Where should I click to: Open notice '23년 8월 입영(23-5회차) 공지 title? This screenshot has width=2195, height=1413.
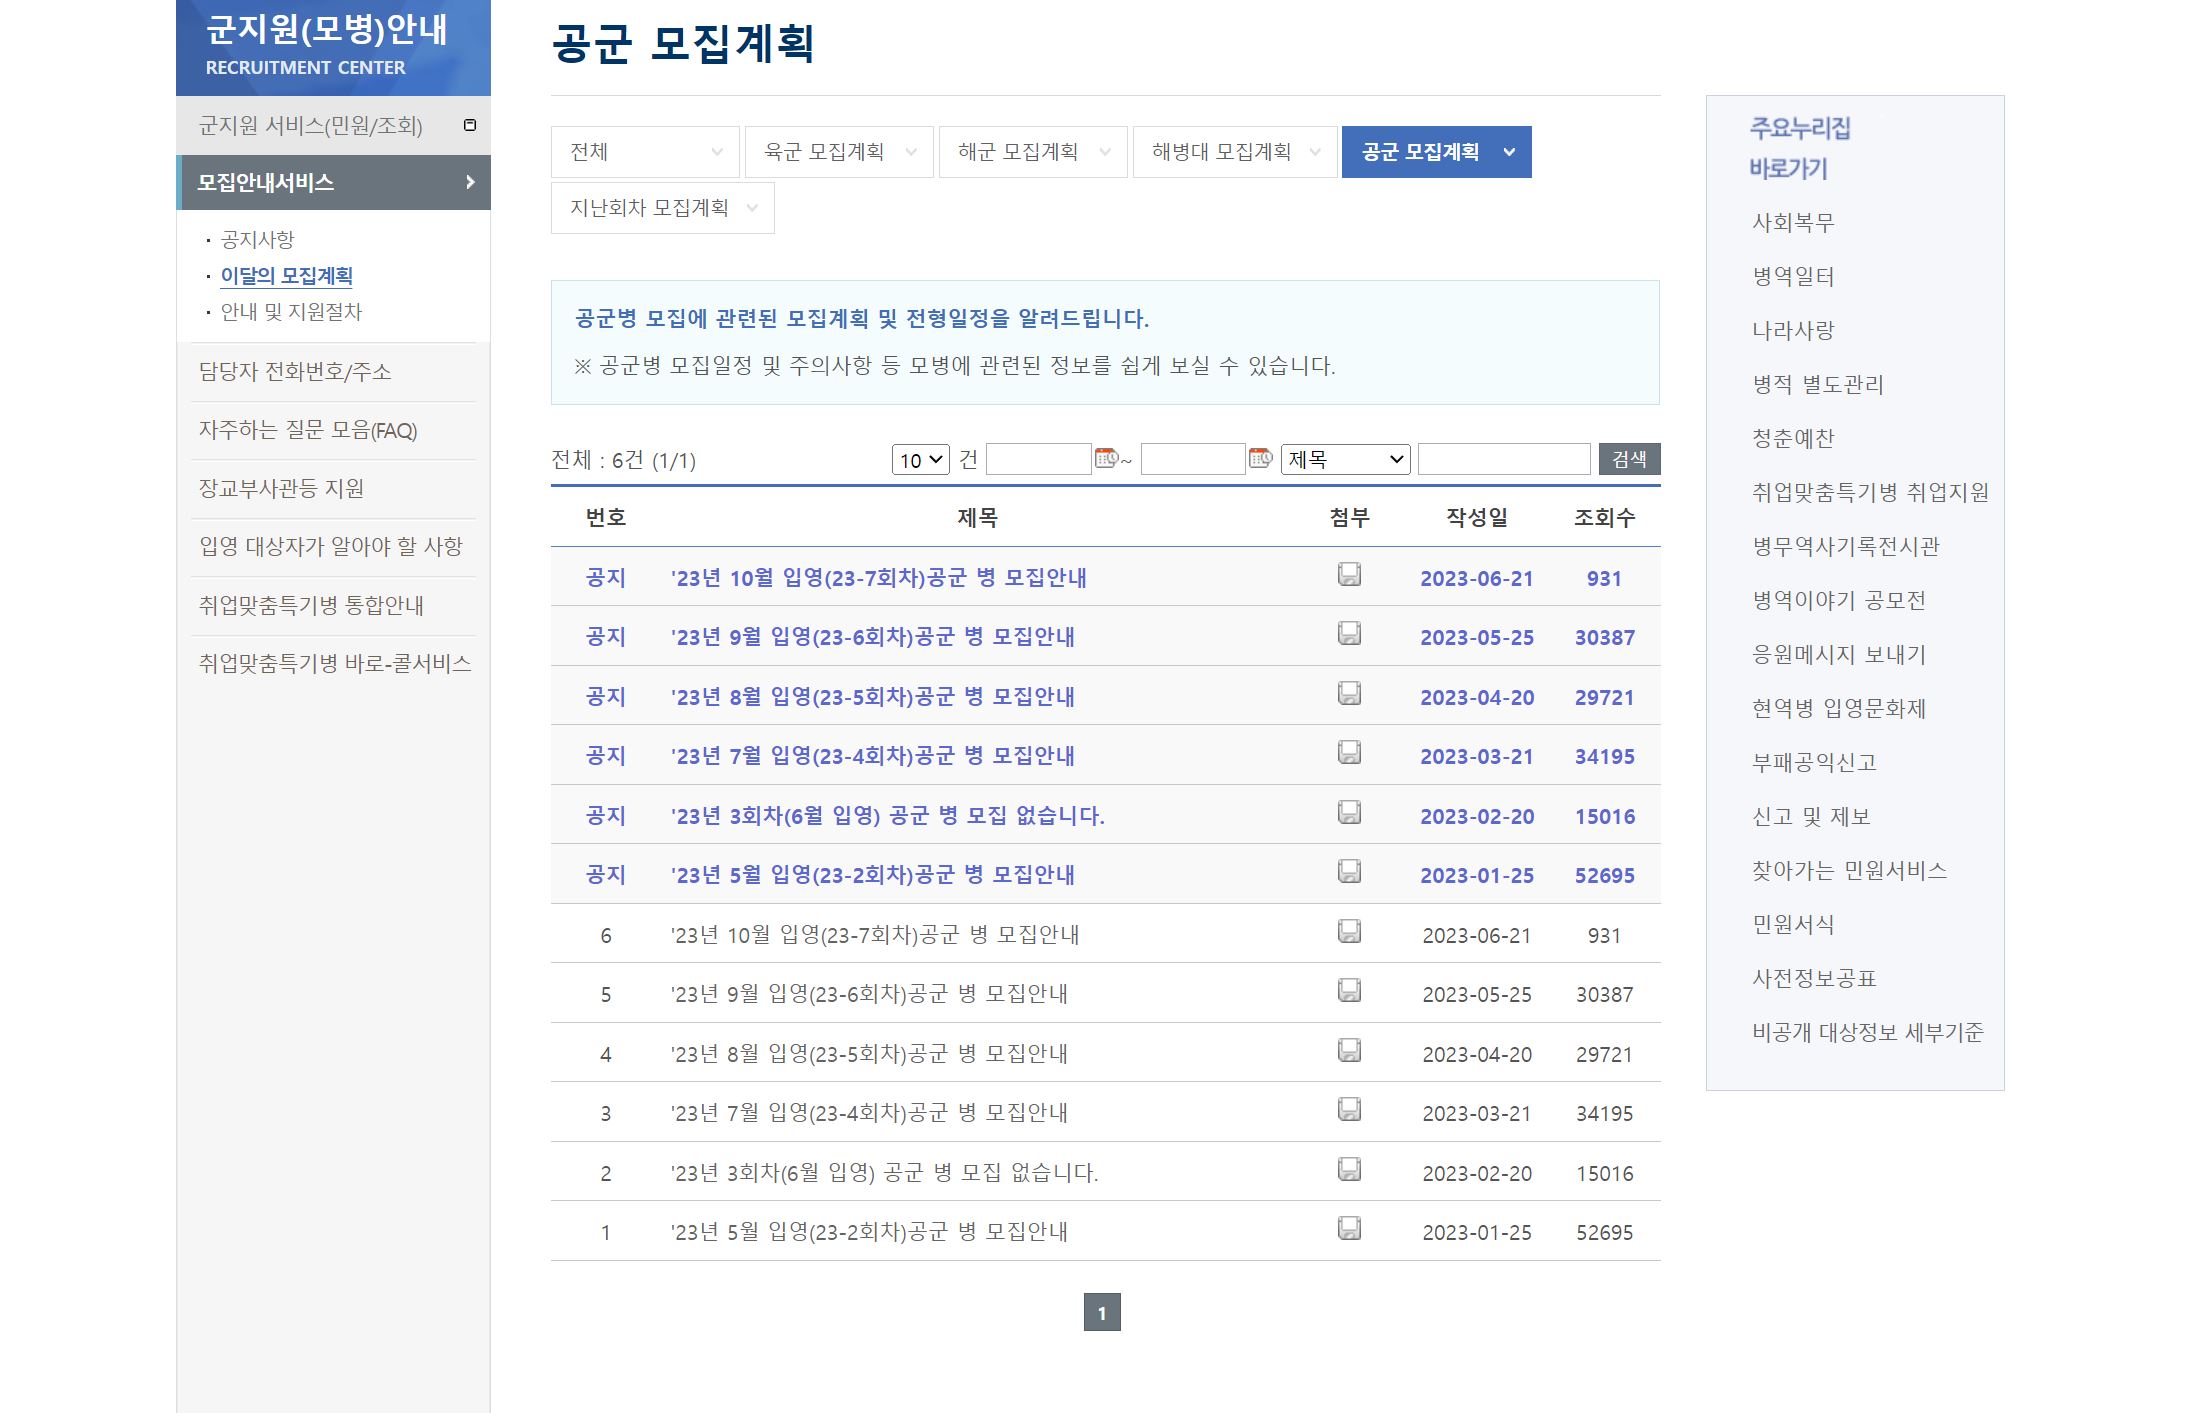tap(872, 697)
